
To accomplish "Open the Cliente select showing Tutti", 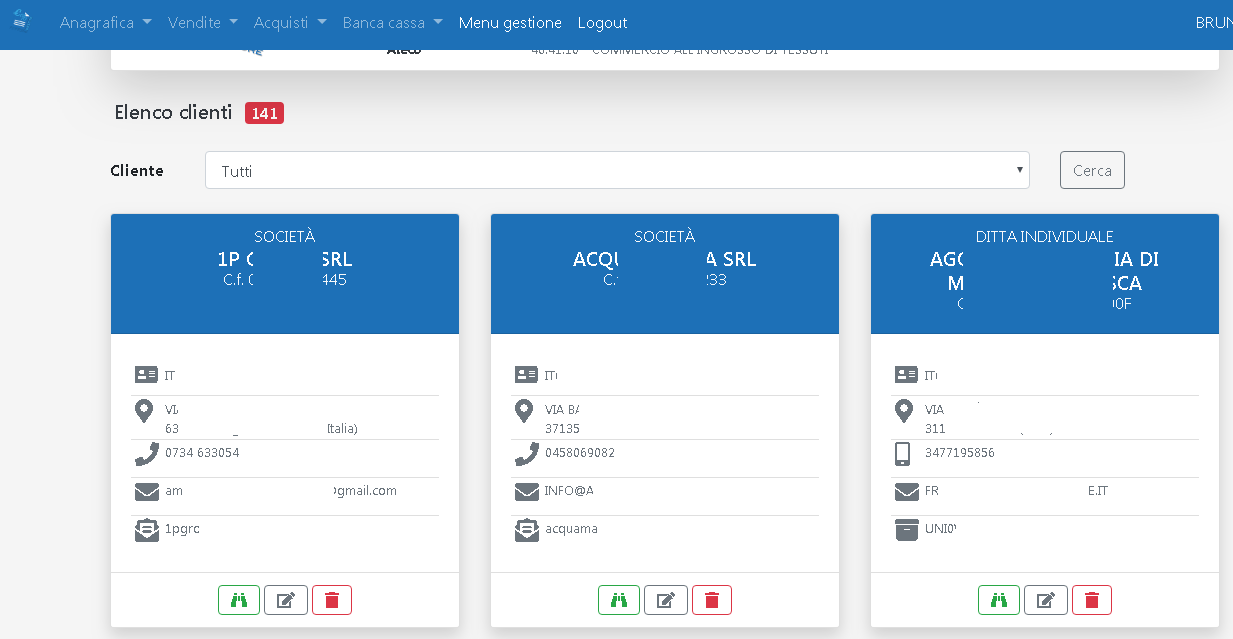I will (x=617, y=170).
